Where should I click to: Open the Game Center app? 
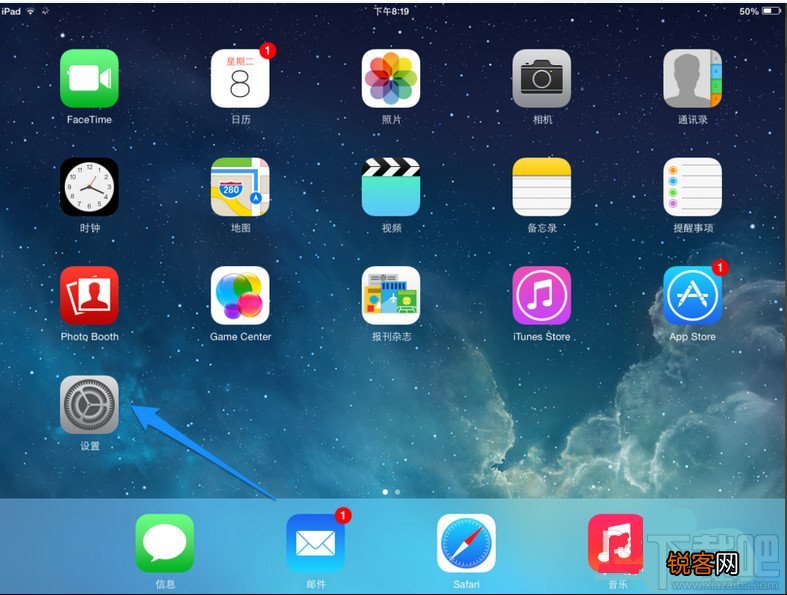point(240,295)
